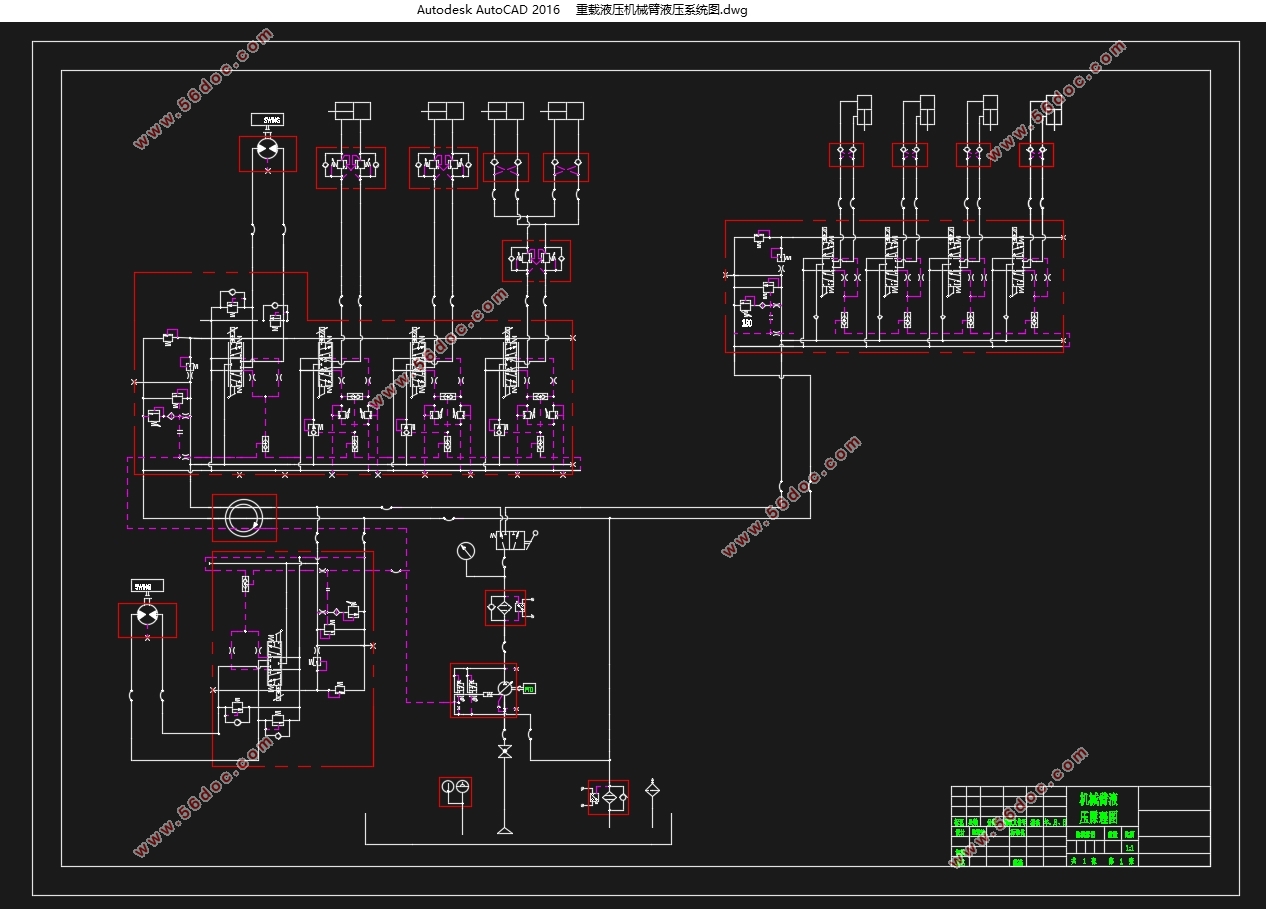Select the suction strainer triangle in the tank
This screenshot has width=1266, height=909.
click(x=505, y=829)
